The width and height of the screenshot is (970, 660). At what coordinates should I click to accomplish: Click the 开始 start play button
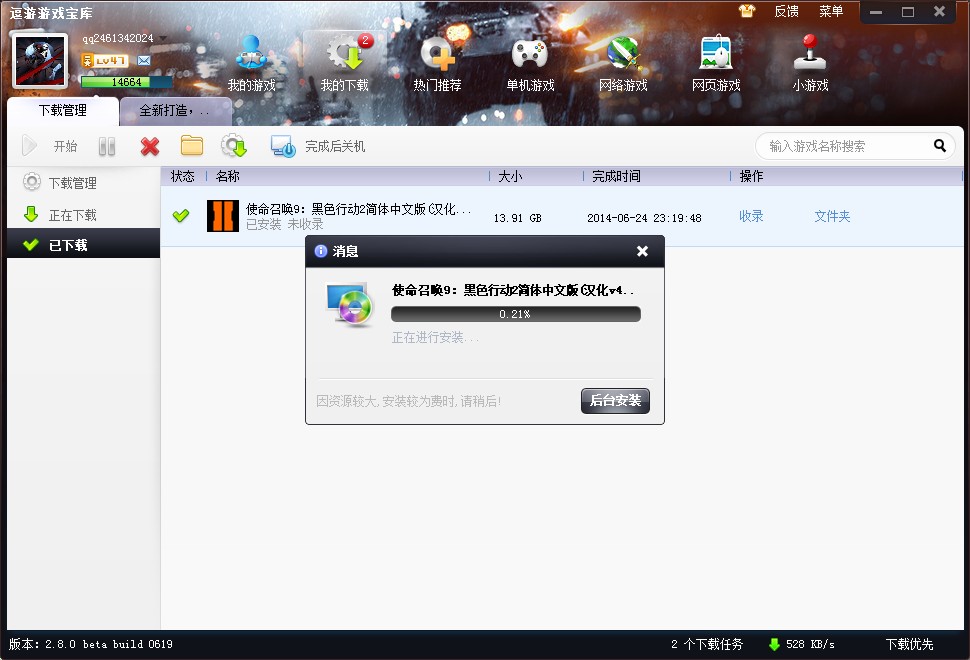[49, 147]
